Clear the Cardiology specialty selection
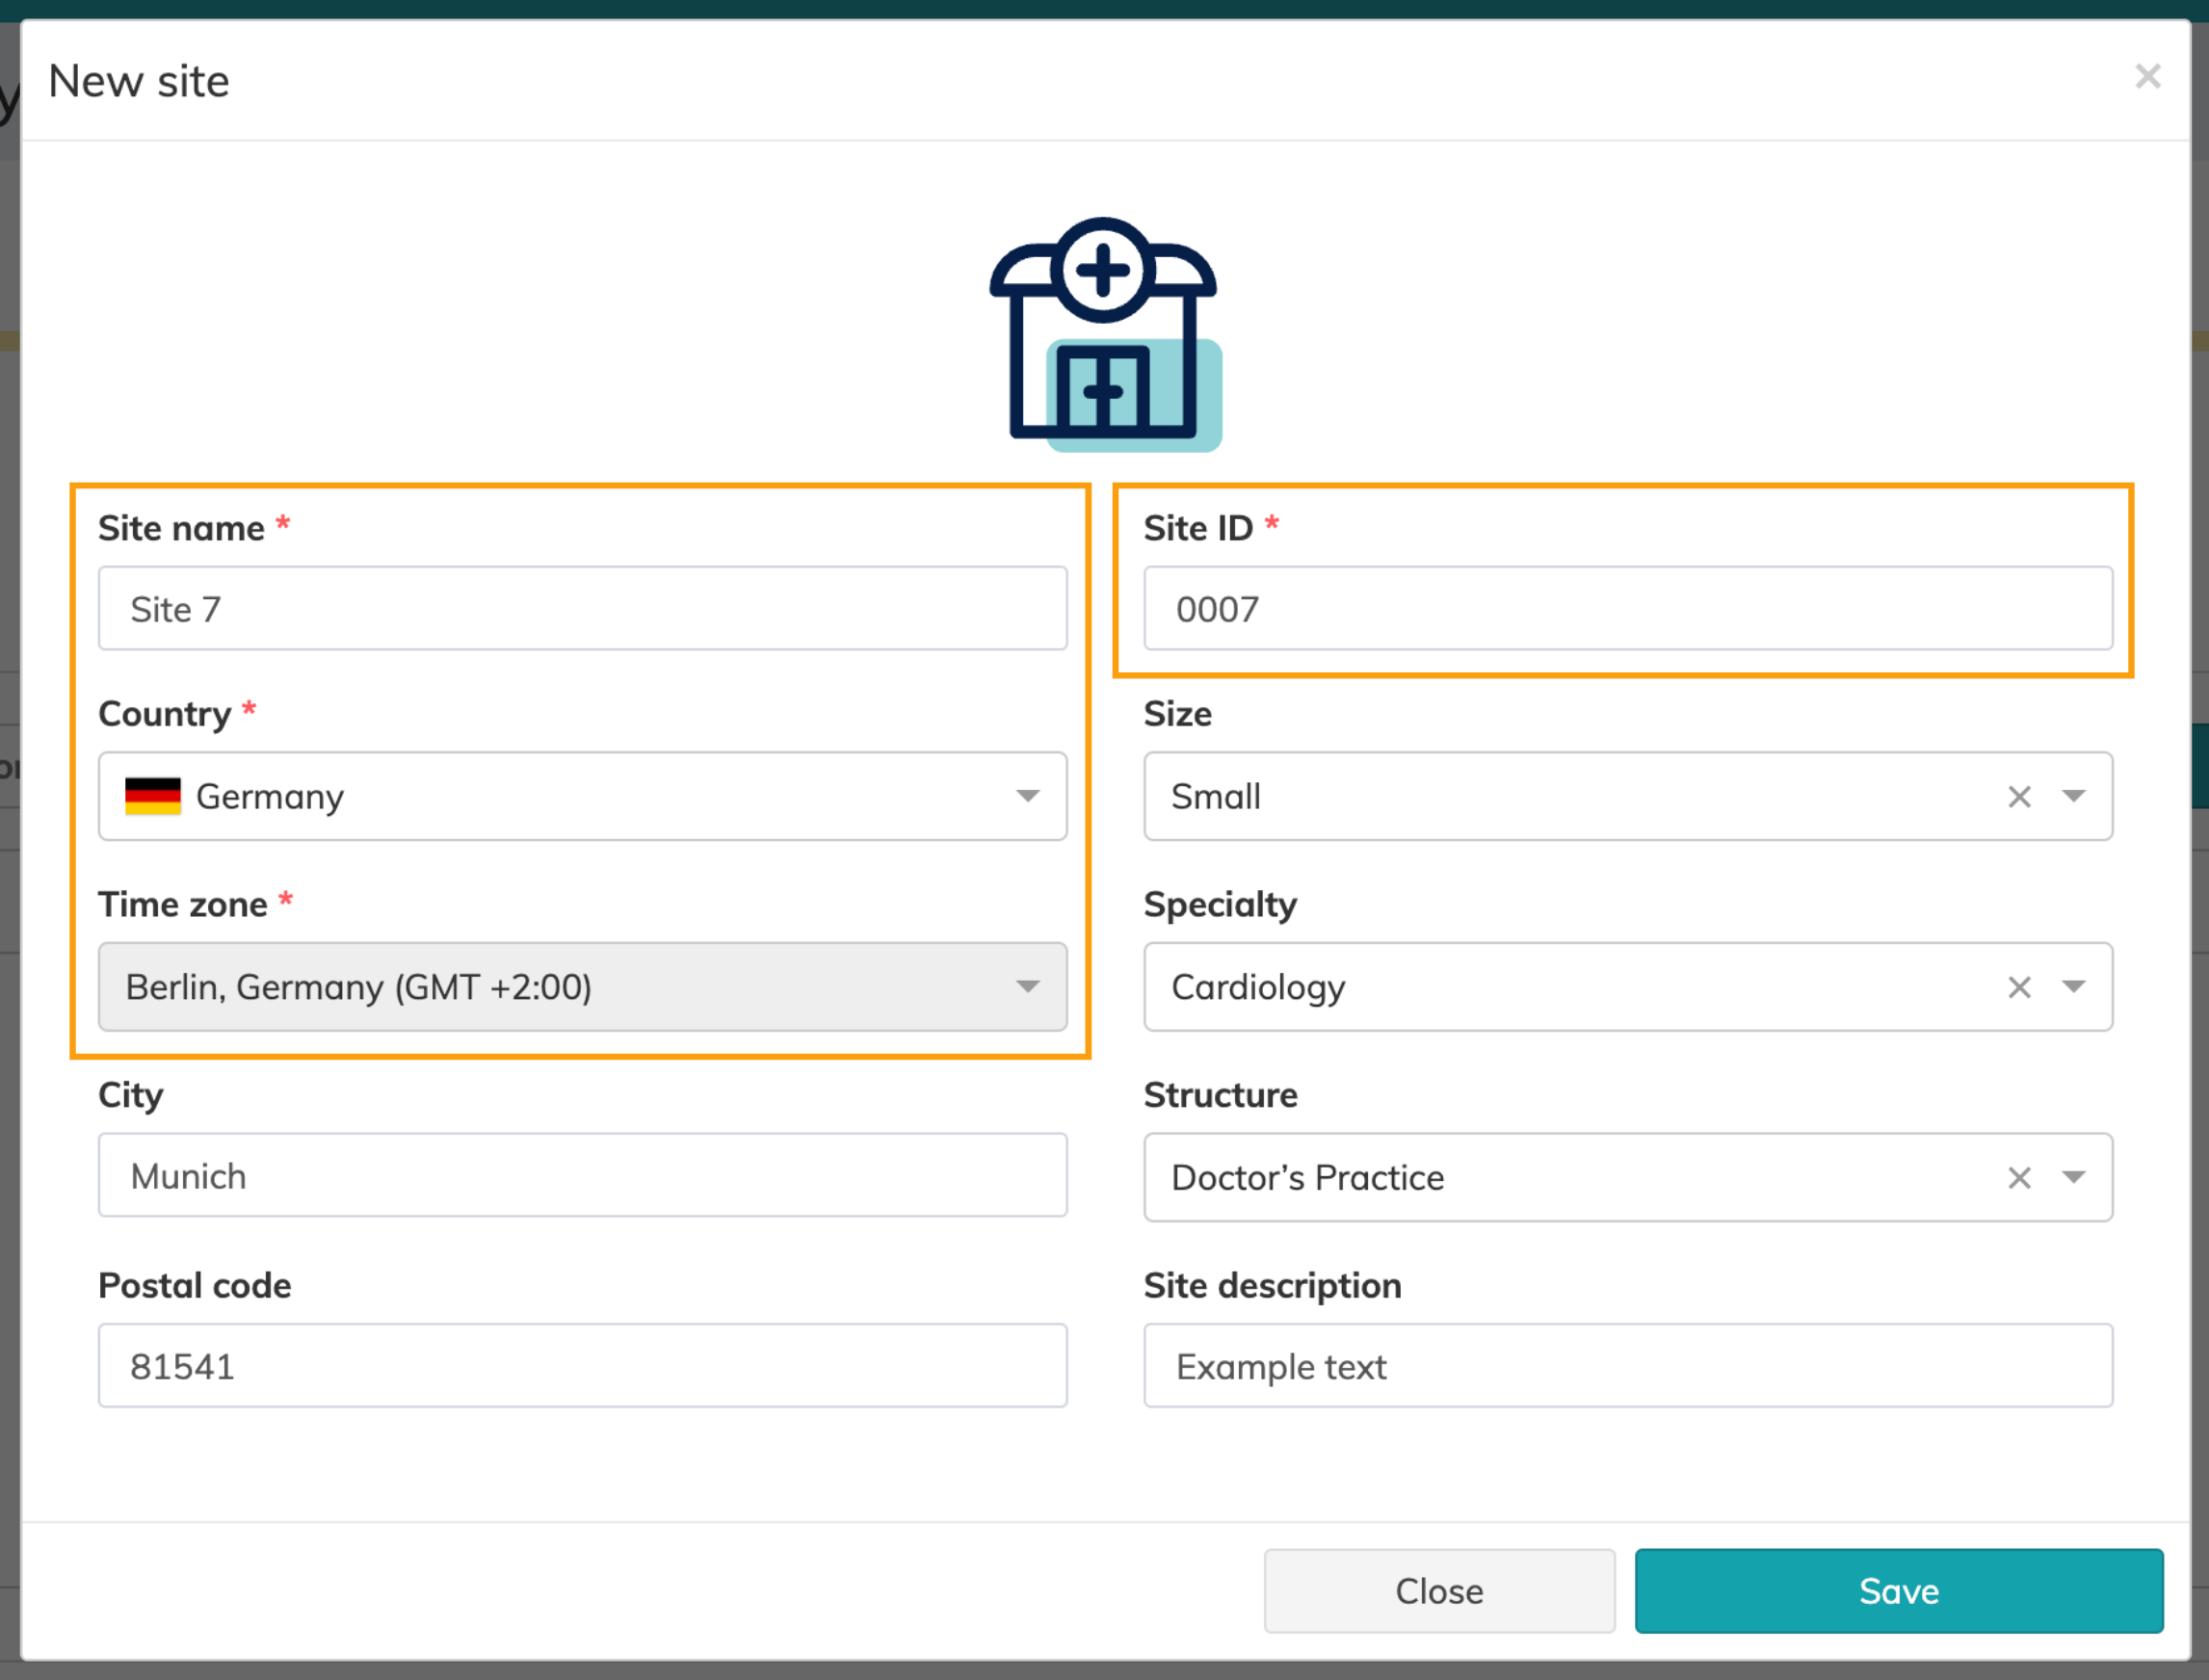This screenshot has width=2209, height=1680. point(2018,988)
